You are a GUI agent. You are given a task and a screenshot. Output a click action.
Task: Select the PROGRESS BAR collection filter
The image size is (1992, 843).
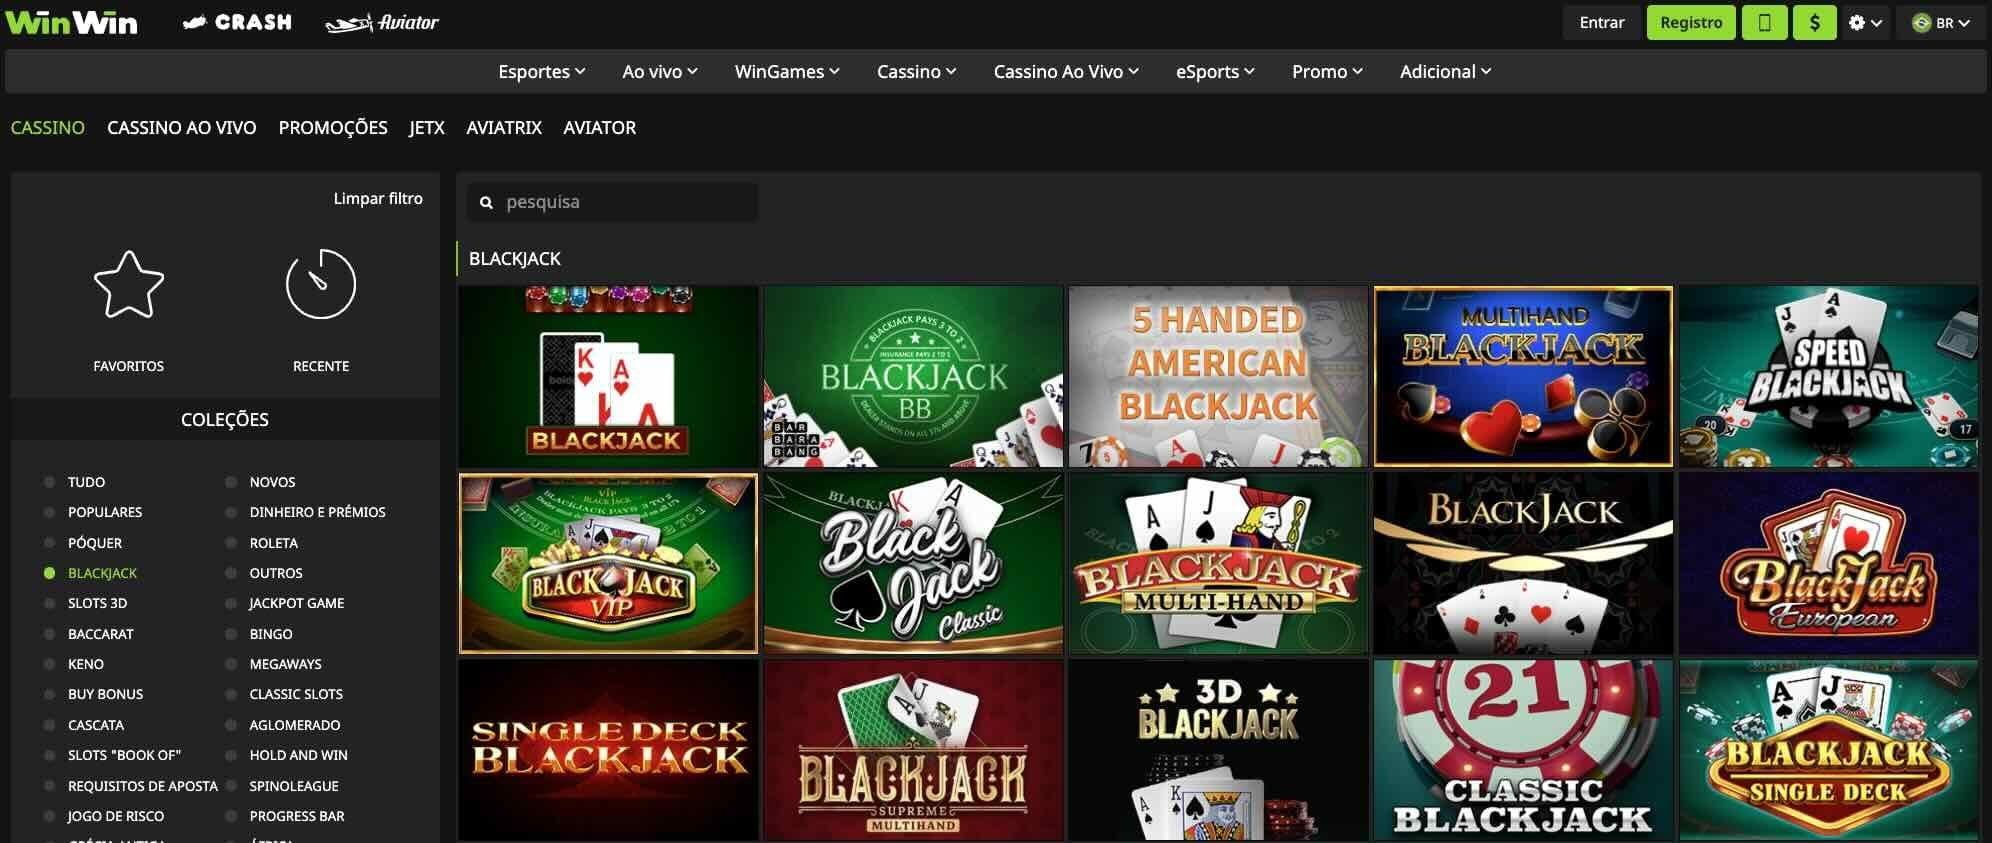click(x=297, y=816)
